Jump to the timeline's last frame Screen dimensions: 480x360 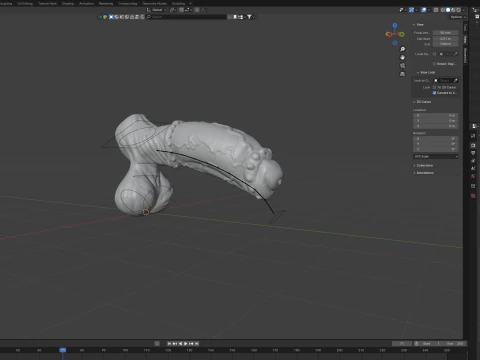(x=197, y=343)
